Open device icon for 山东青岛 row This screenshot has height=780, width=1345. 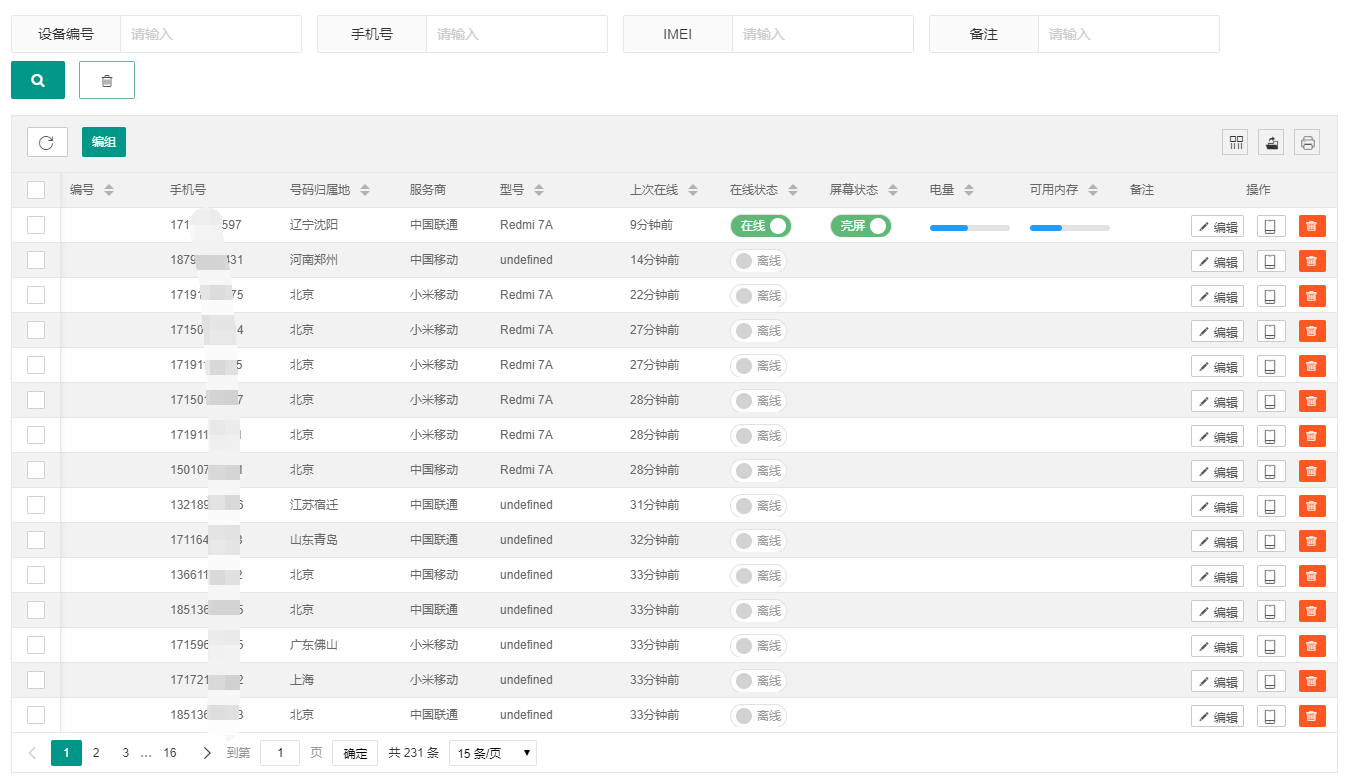point(1271,541)
